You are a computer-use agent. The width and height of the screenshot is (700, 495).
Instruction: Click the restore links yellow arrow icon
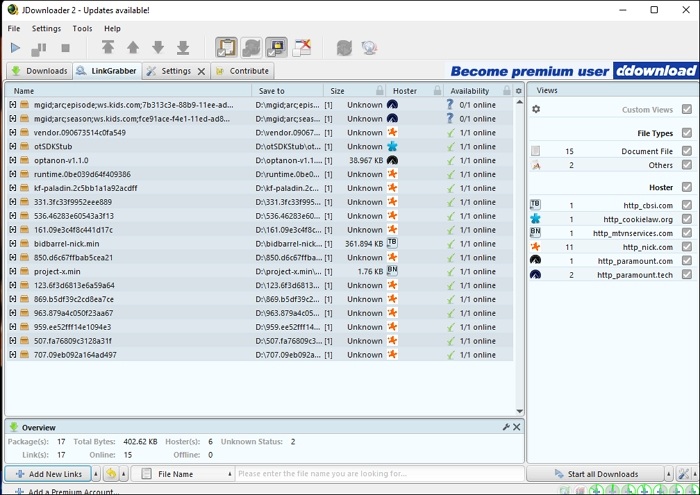tap(111, 474)
